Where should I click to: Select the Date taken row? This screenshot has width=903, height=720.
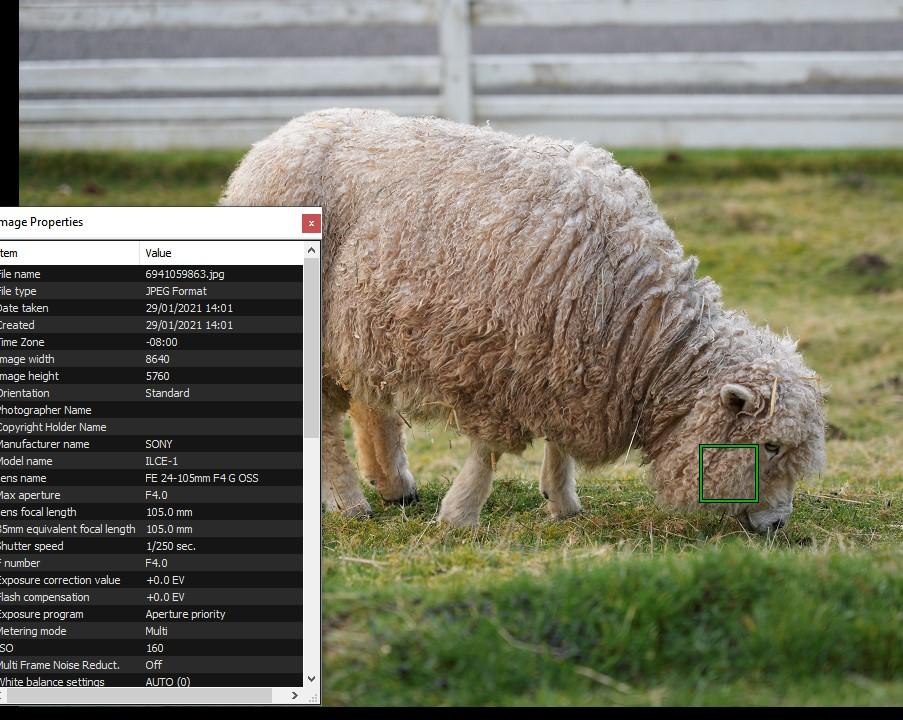click(151, 308)
